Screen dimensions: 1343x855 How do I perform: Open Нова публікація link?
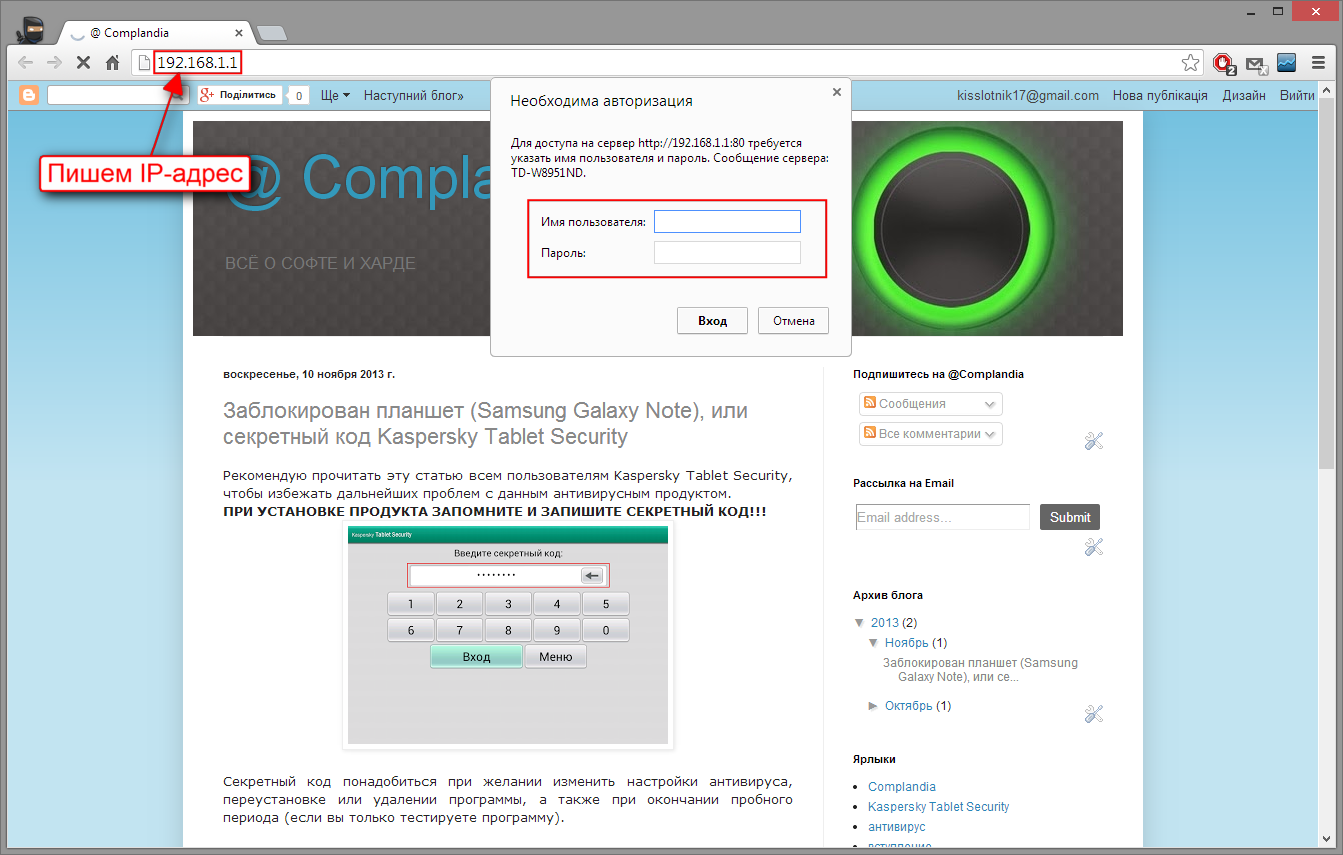point(1160,96)
